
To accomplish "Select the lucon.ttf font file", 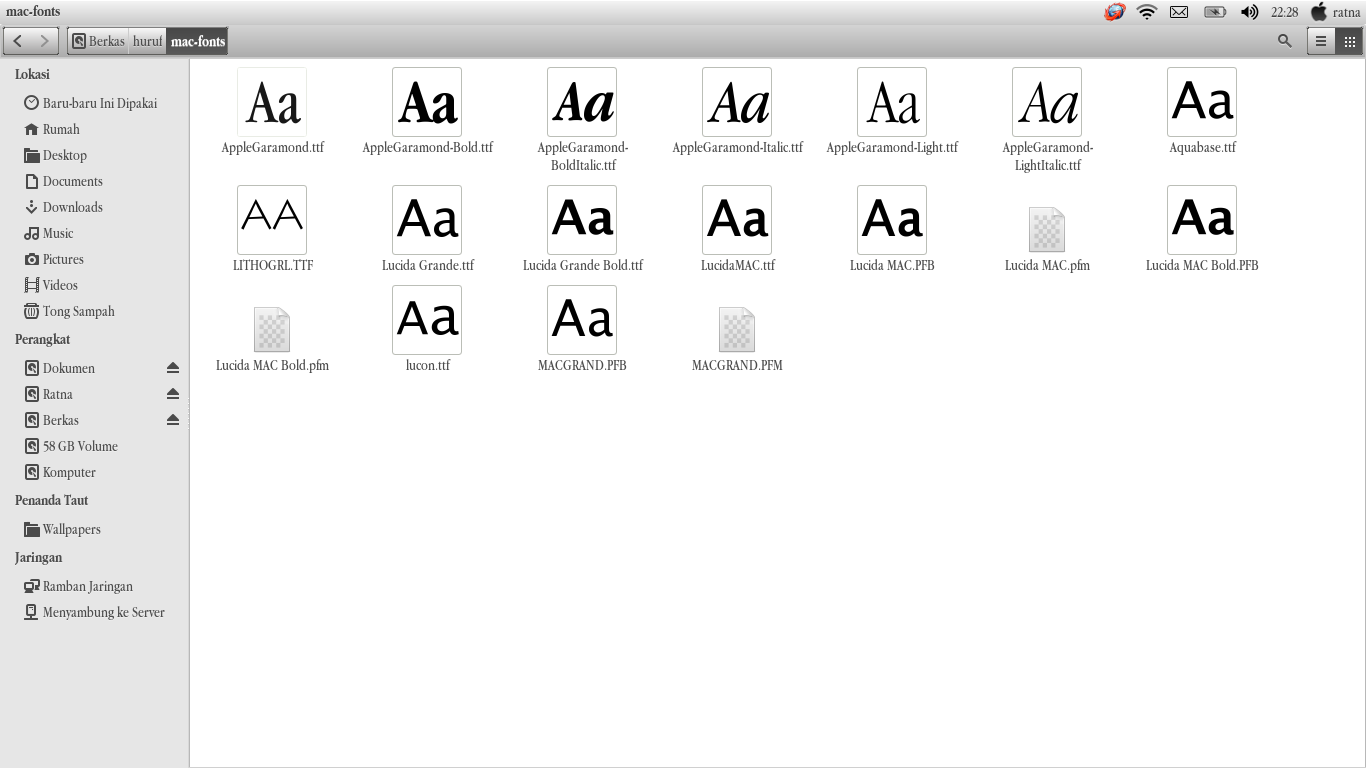I will (427, 329).
